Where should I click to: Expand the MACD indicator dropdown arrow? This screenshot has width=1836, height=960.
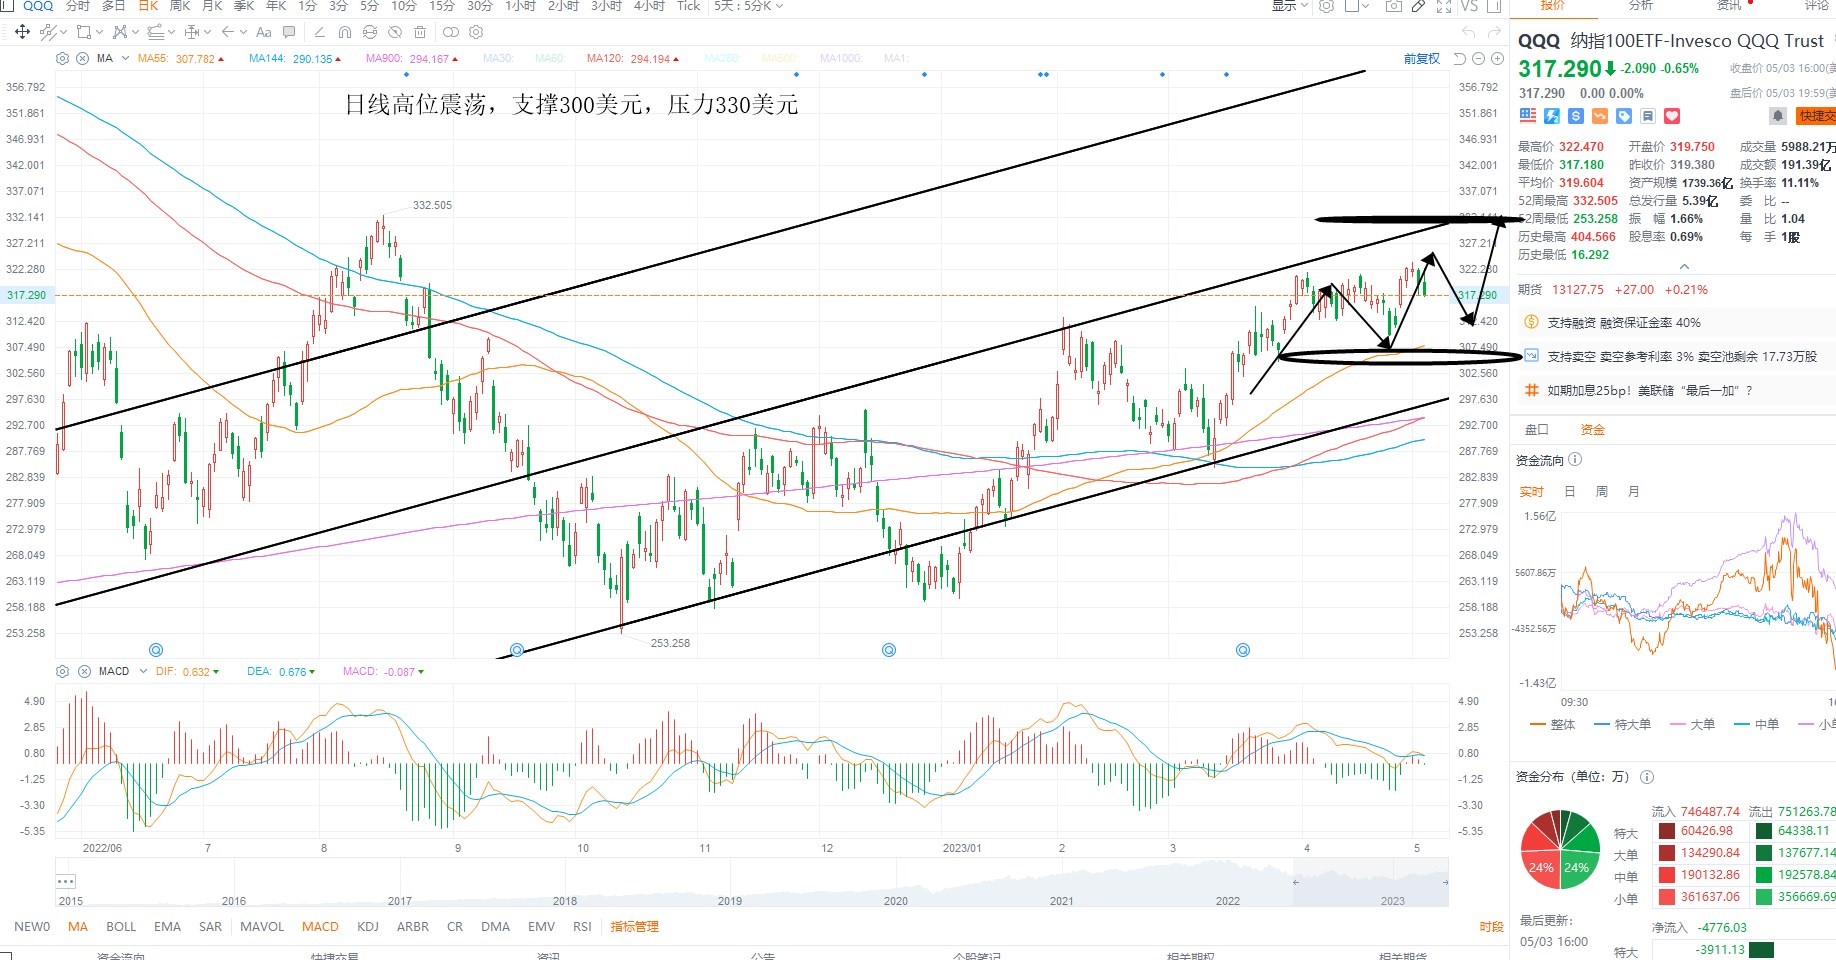[x=143, y=671]
